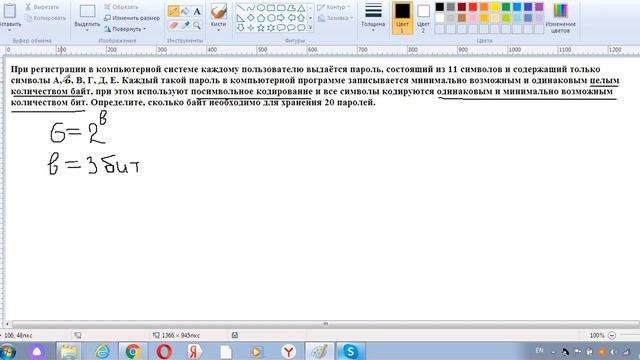
Task: Activate Цвет 2 background color
Action: pos(423,18)
